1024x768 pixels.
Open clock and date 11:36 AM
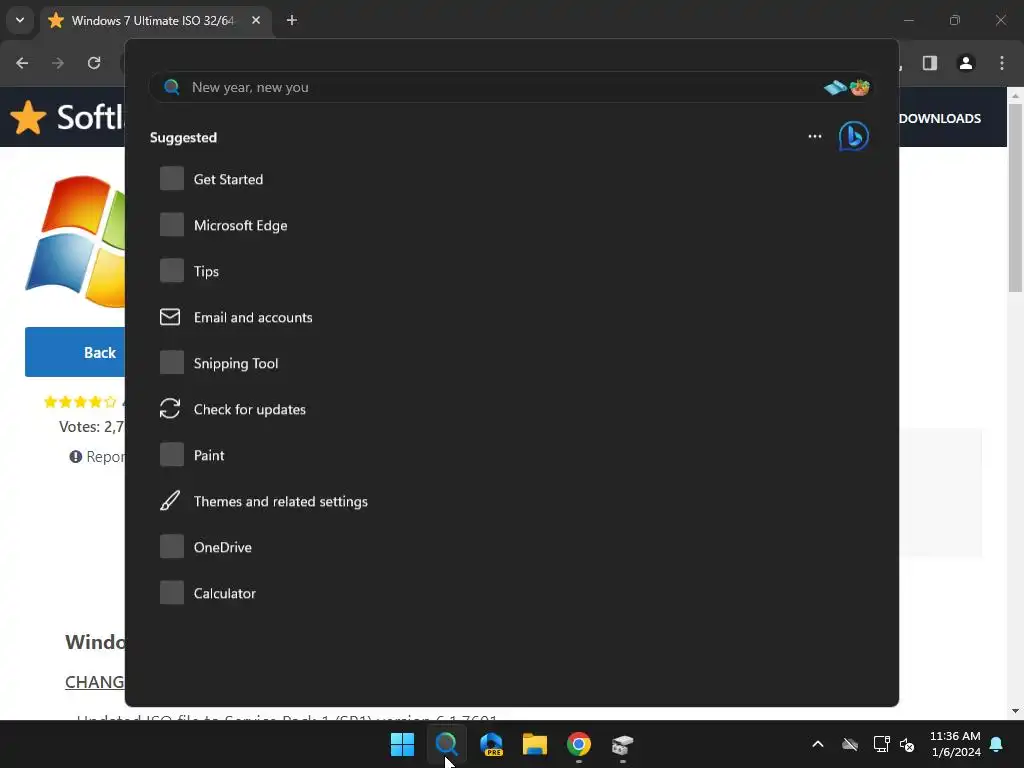955,744
